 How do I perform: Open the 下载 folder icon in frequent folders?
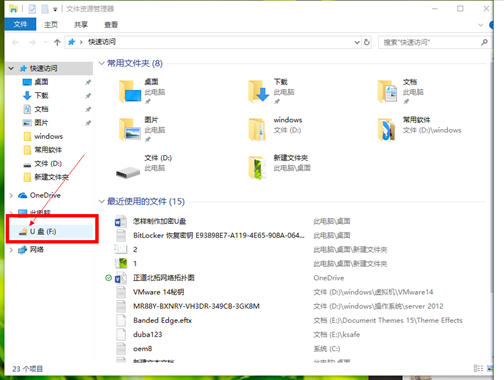(x=258, y=91)
